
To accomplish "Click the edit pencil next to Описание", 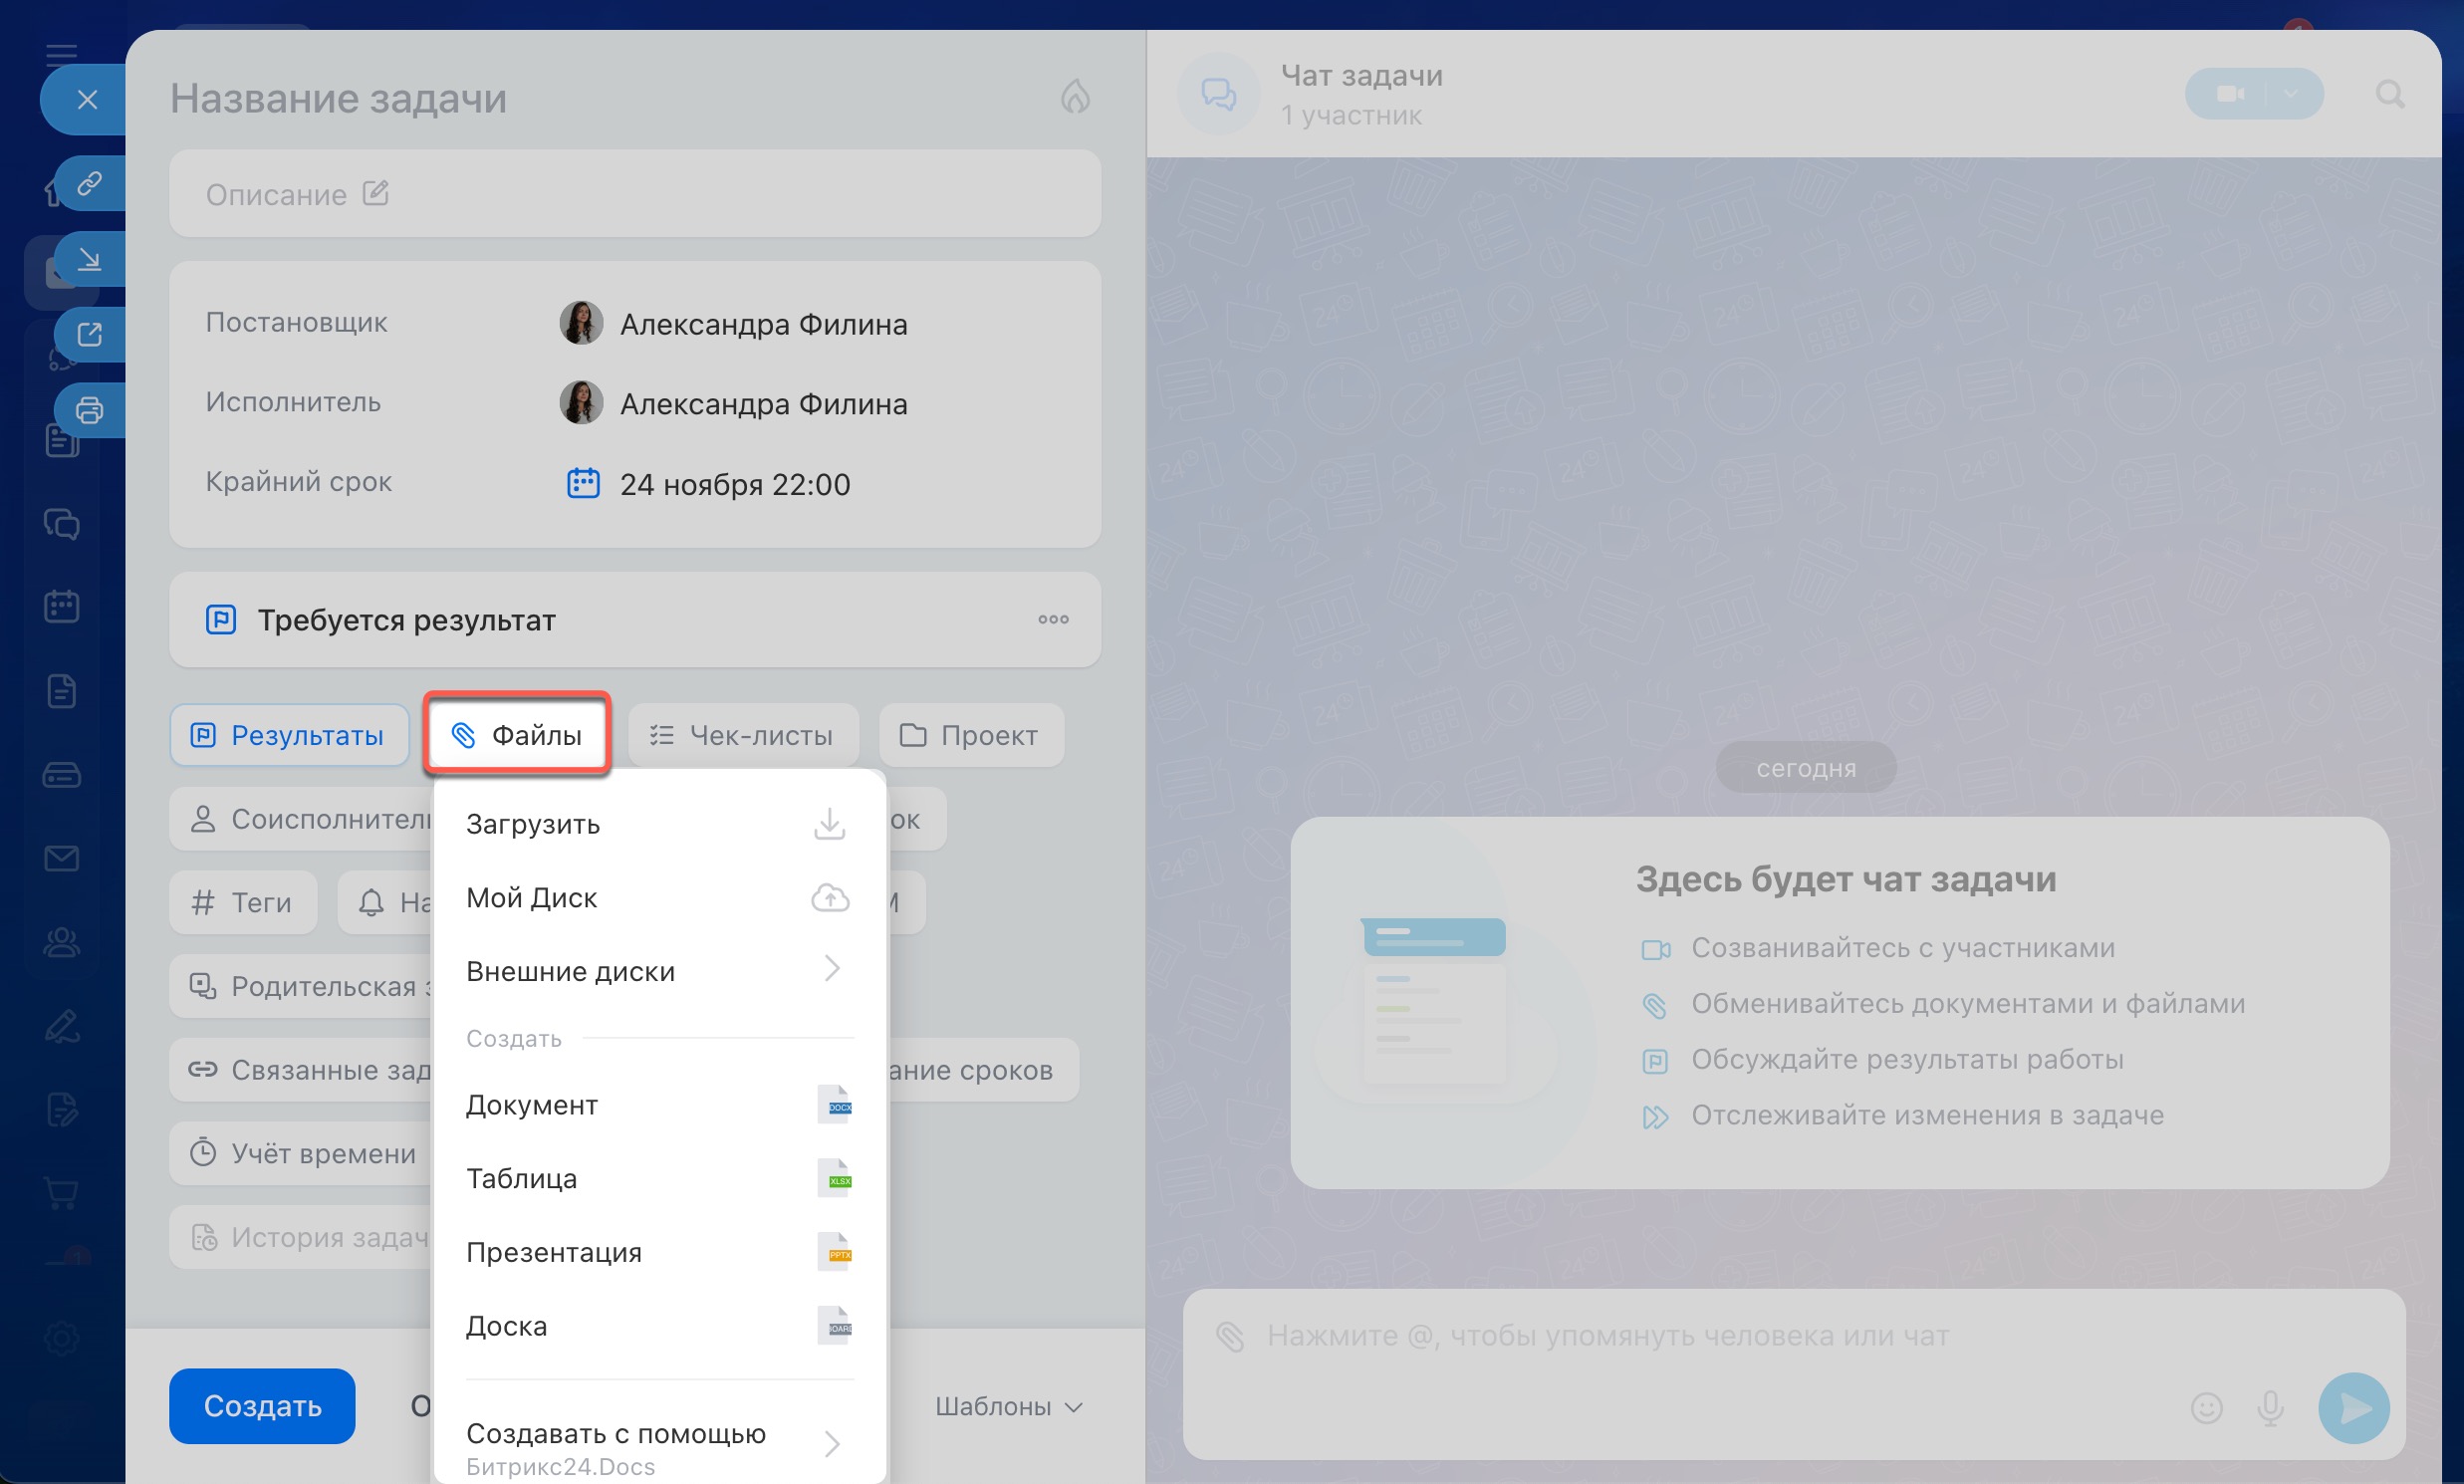I will pyautogui.click(x=375, y=193).
